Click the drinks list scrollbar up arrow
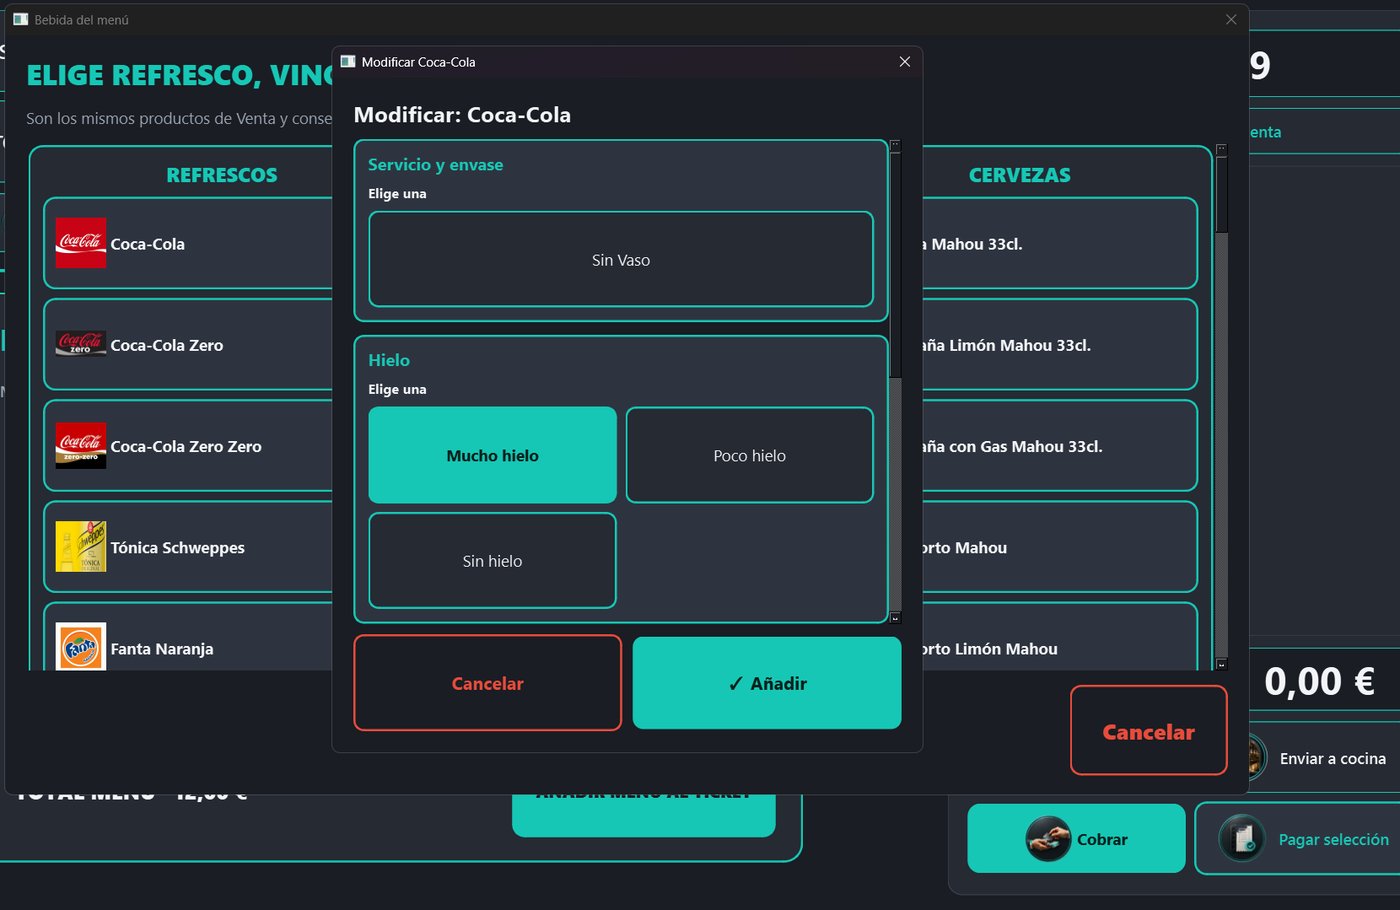Image resolution: width=1400 pixels, height=910 pixels. click(x=1221, y=149)
